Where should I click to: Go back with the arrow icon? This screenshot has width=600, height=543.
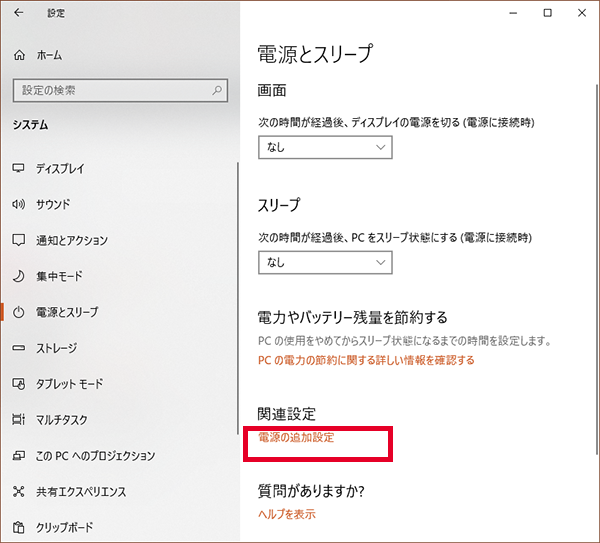[x=18, y=13]
